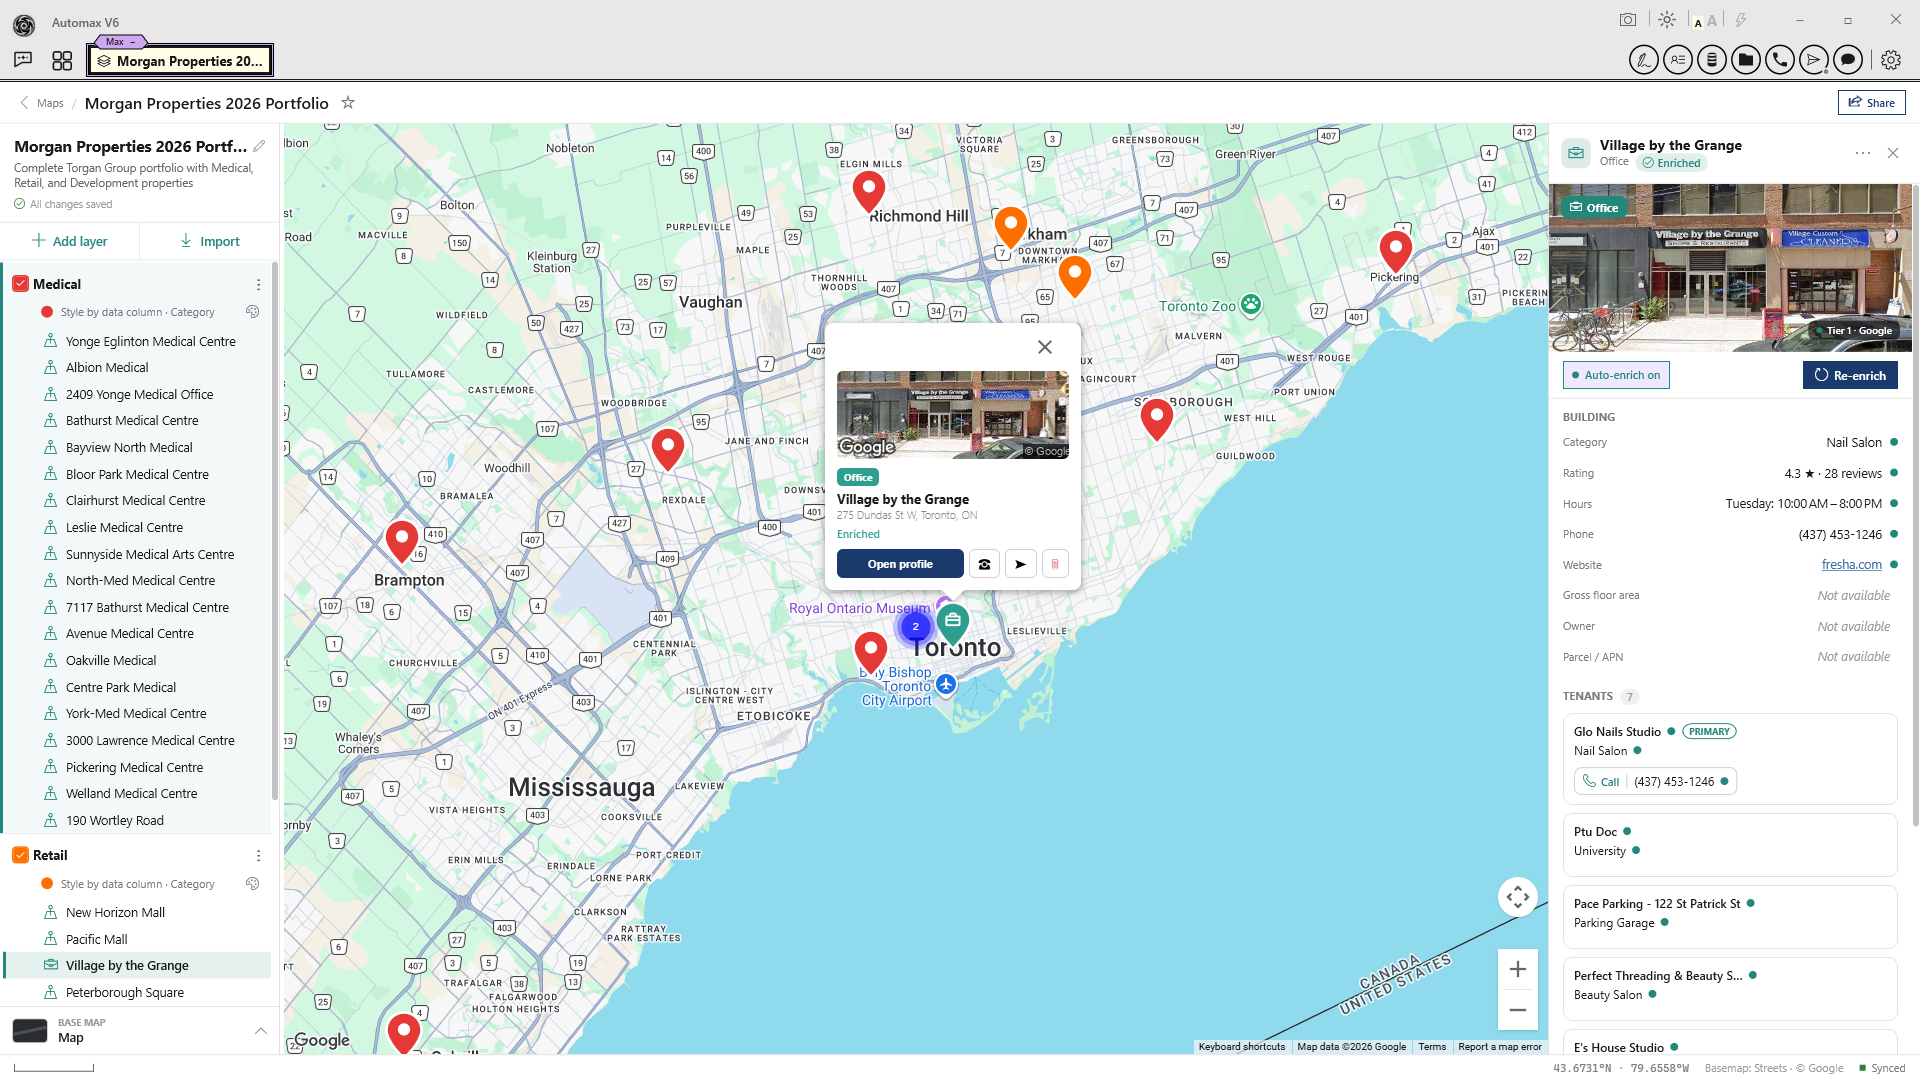Open details panel more options menu
This screenshot has width=1920, height=1080.
1862,153
